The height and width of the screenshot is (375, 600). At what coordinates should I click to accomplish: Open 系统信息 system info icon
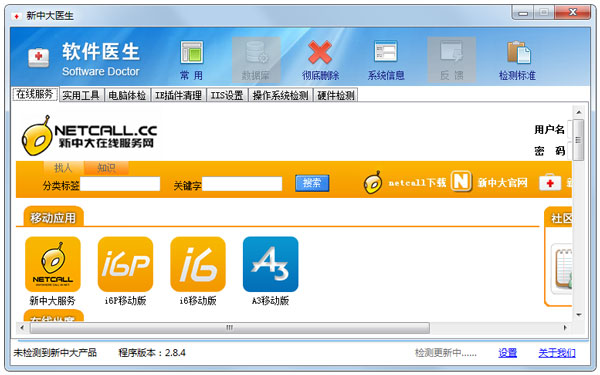point(386,60)
